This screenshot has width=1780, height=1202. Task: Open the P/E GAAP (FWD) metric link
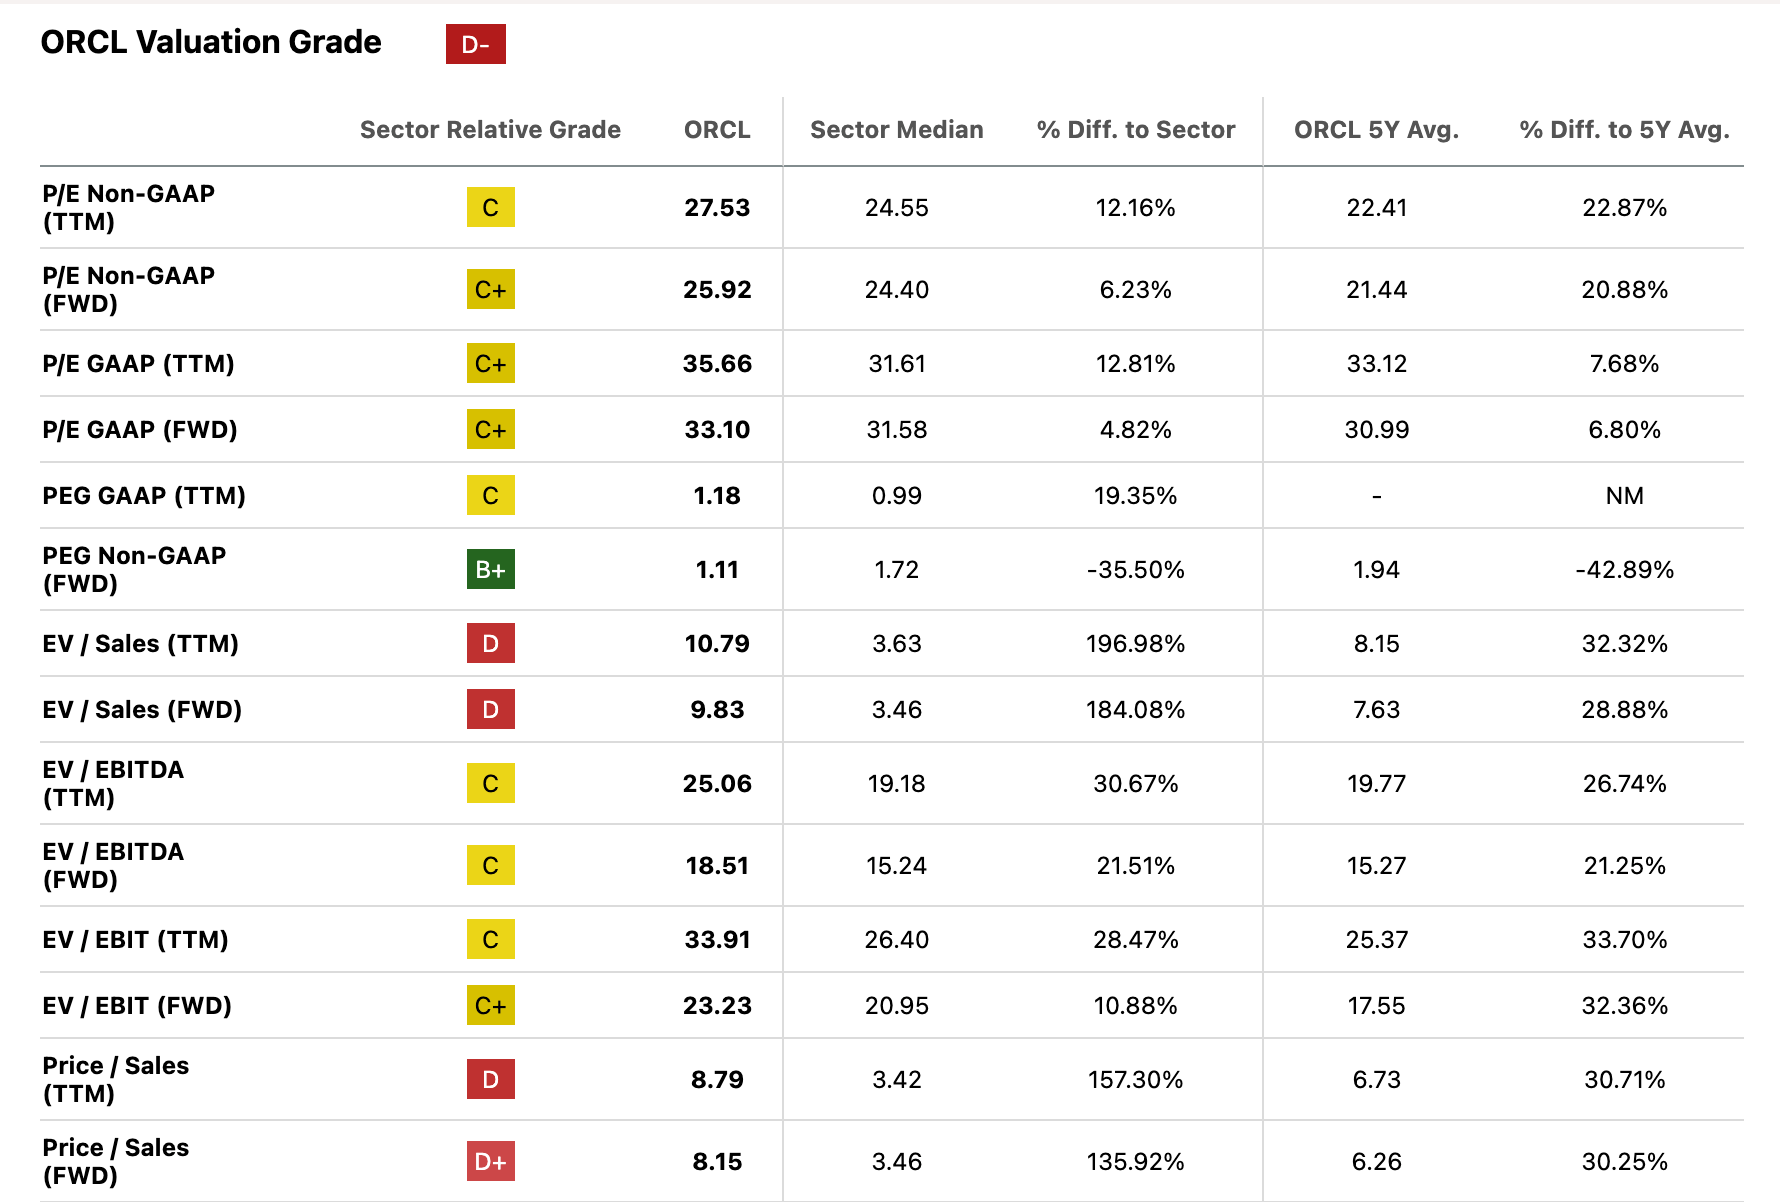(140, 430)
